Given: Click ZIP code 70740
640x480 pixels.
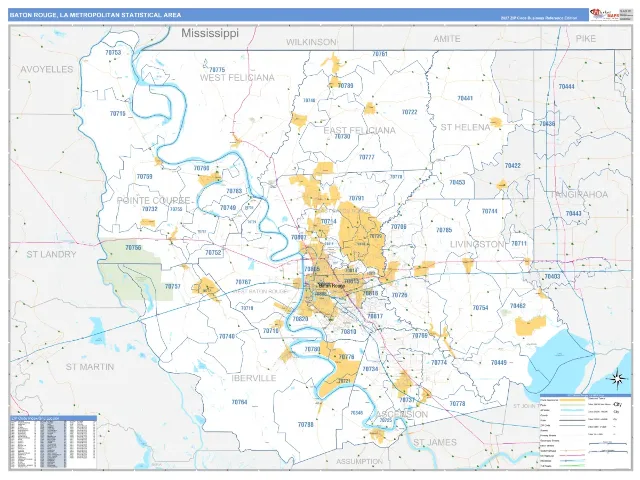Looking at the screenshot, I should coord(227,337).
